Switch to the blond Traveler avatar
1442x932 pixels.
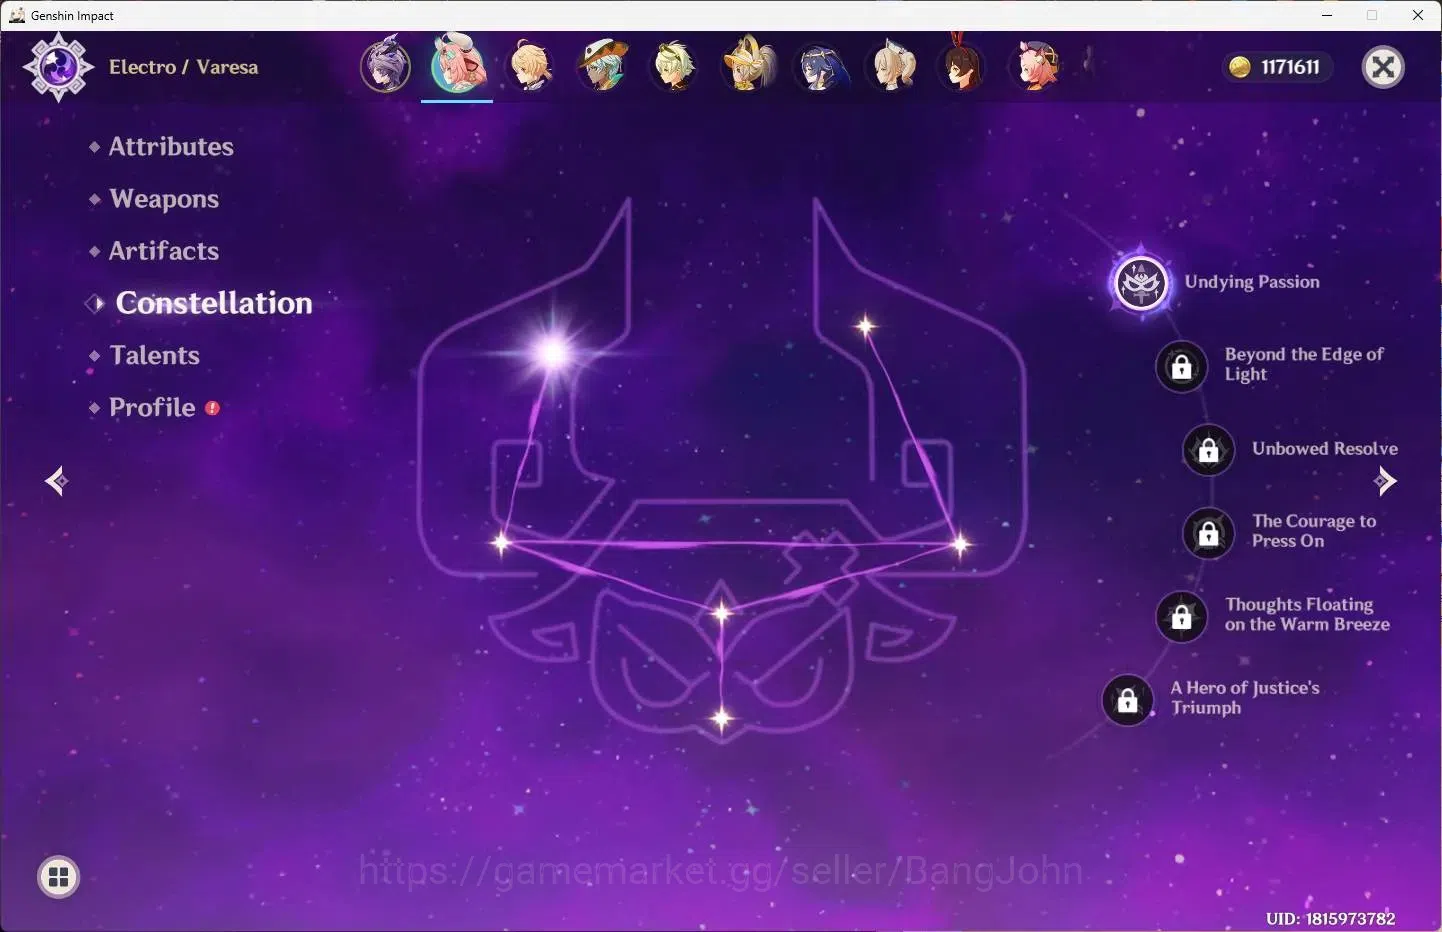click(x=530, y=66)
